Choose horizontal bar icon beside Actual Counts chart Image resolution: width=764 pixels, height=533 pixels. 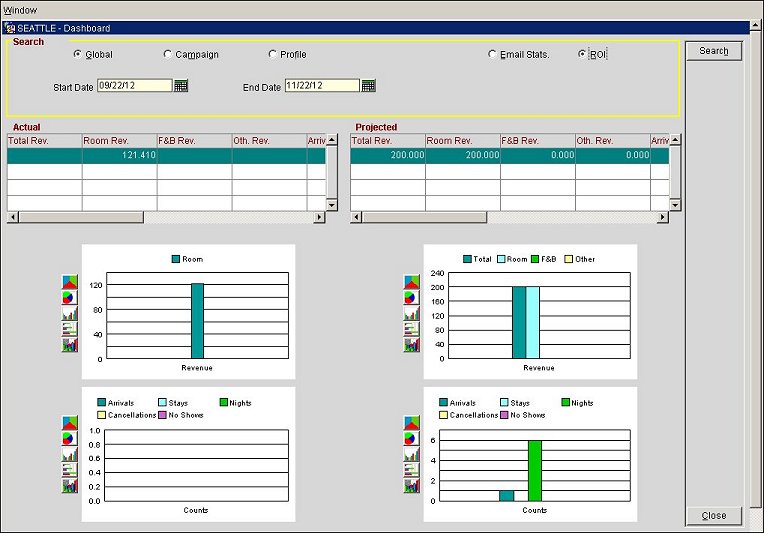70,469
